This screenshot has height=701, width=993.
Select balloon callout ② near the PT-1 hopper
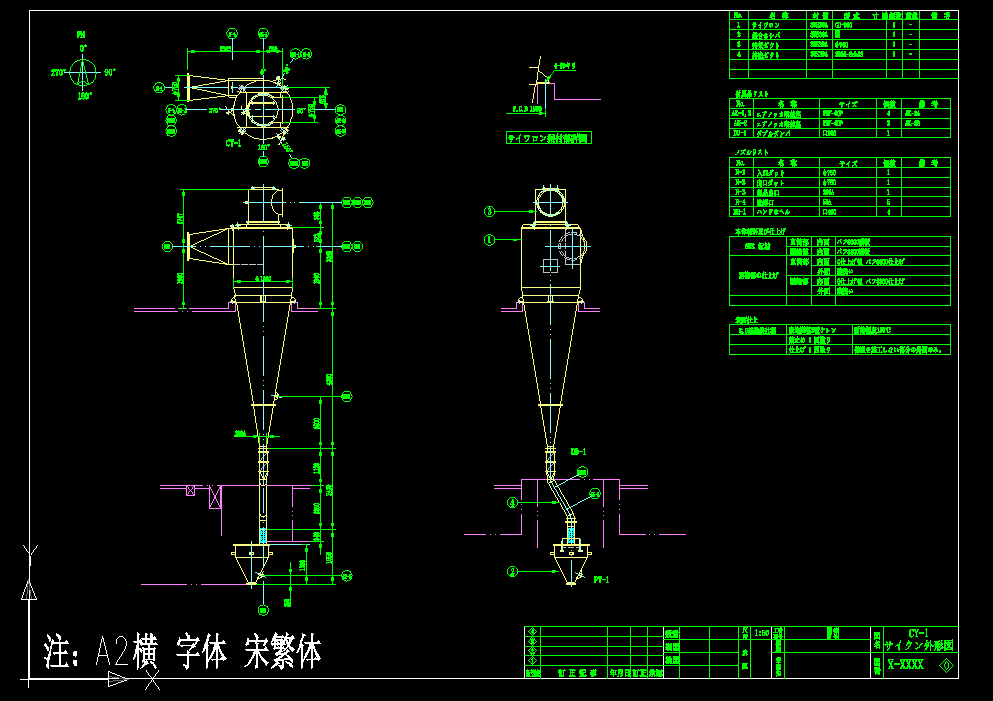511,570
